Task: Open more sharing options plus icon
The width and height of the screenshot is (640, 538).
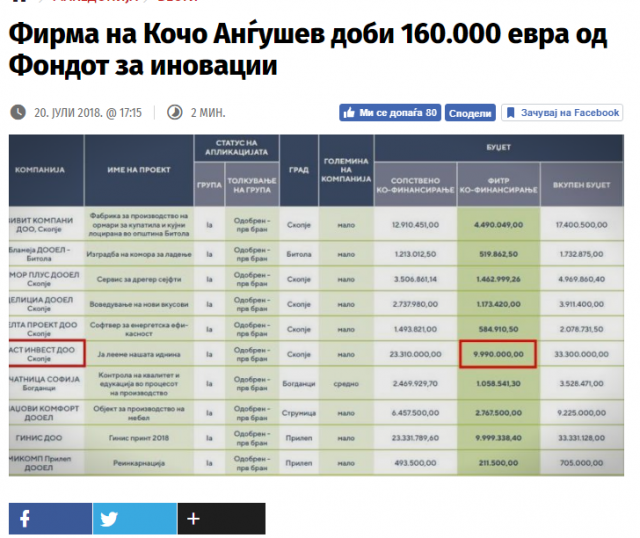Action: point(221,518)
